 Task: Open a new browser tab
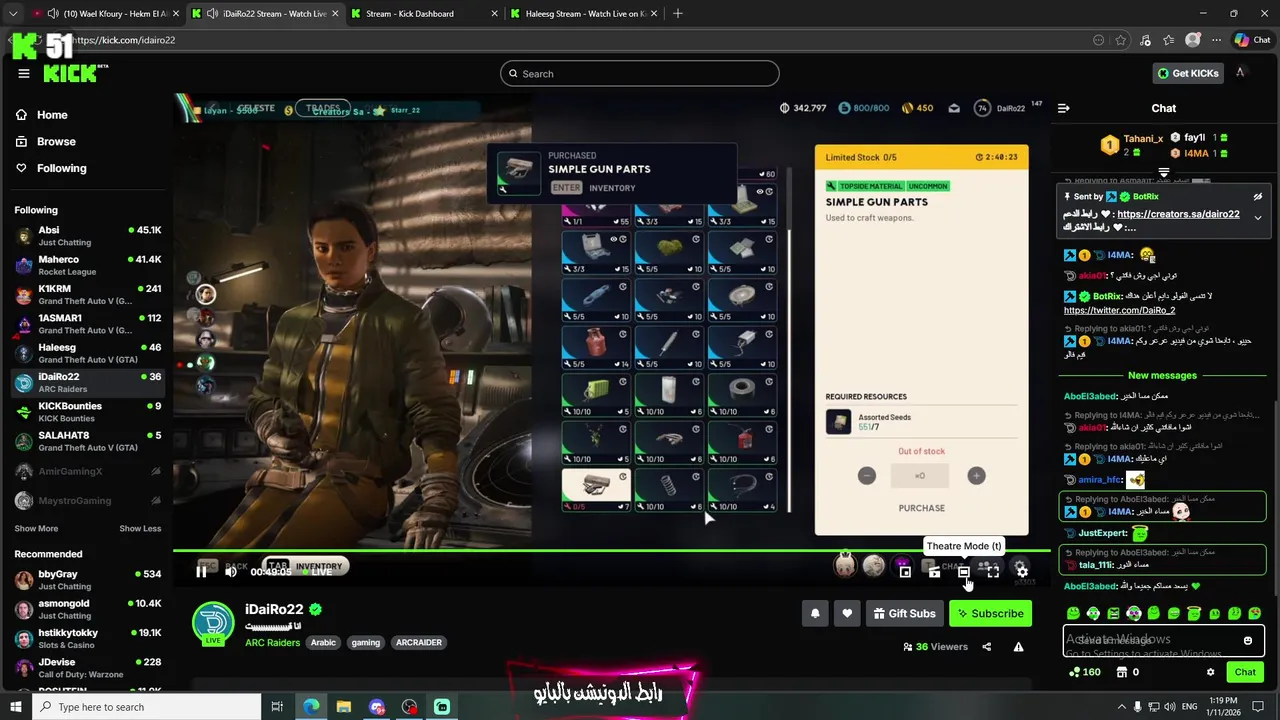point(678,13)
